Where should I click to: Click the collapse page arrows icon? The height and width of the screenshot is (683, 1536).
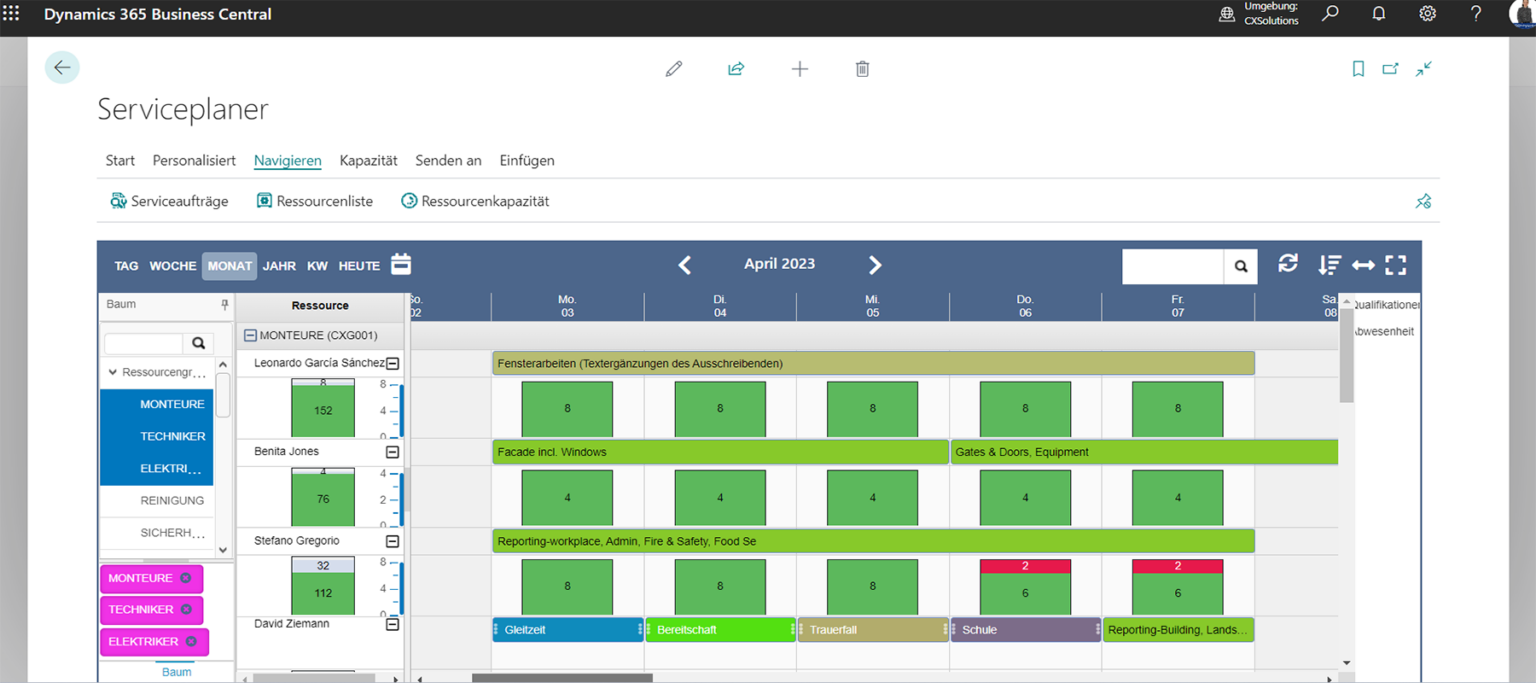pyautogui.click(x=1424, y=69)
